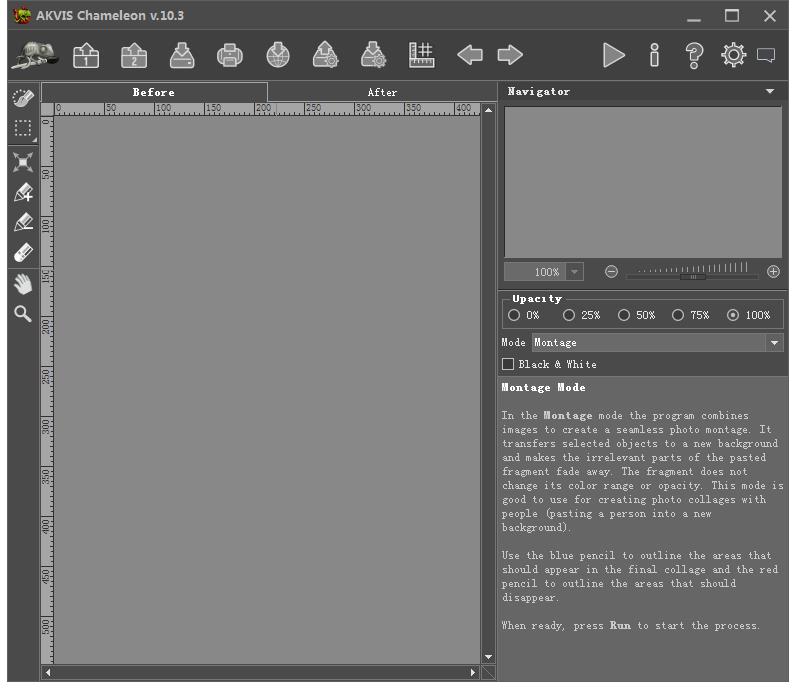
Task: Select the Eraser tool
Action: pos(23,252)
